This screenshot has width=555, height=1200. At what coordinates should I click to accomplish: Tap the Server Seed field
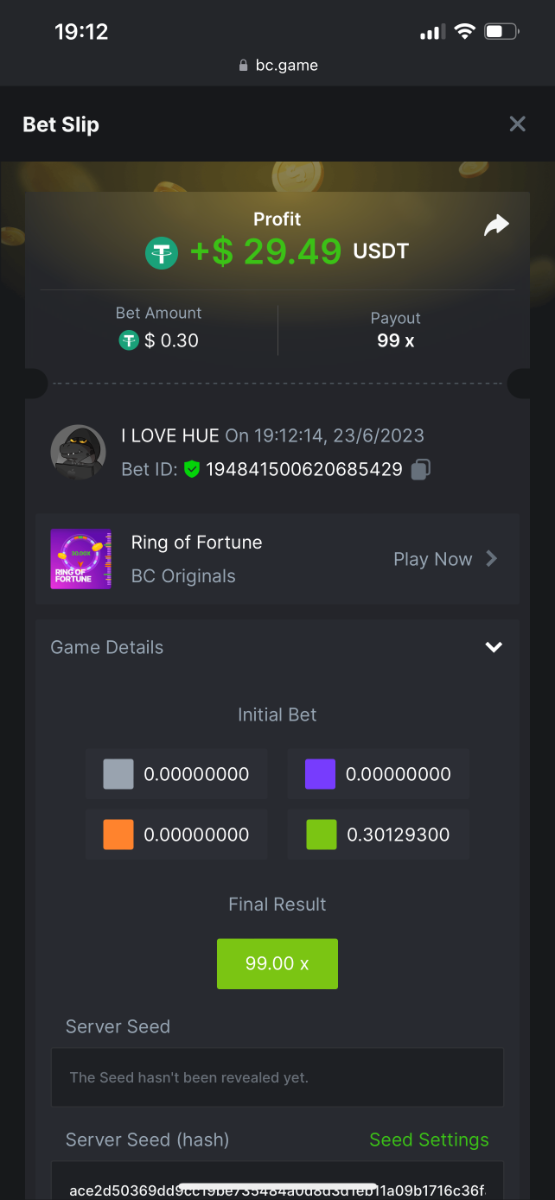tap(277, 1077)
